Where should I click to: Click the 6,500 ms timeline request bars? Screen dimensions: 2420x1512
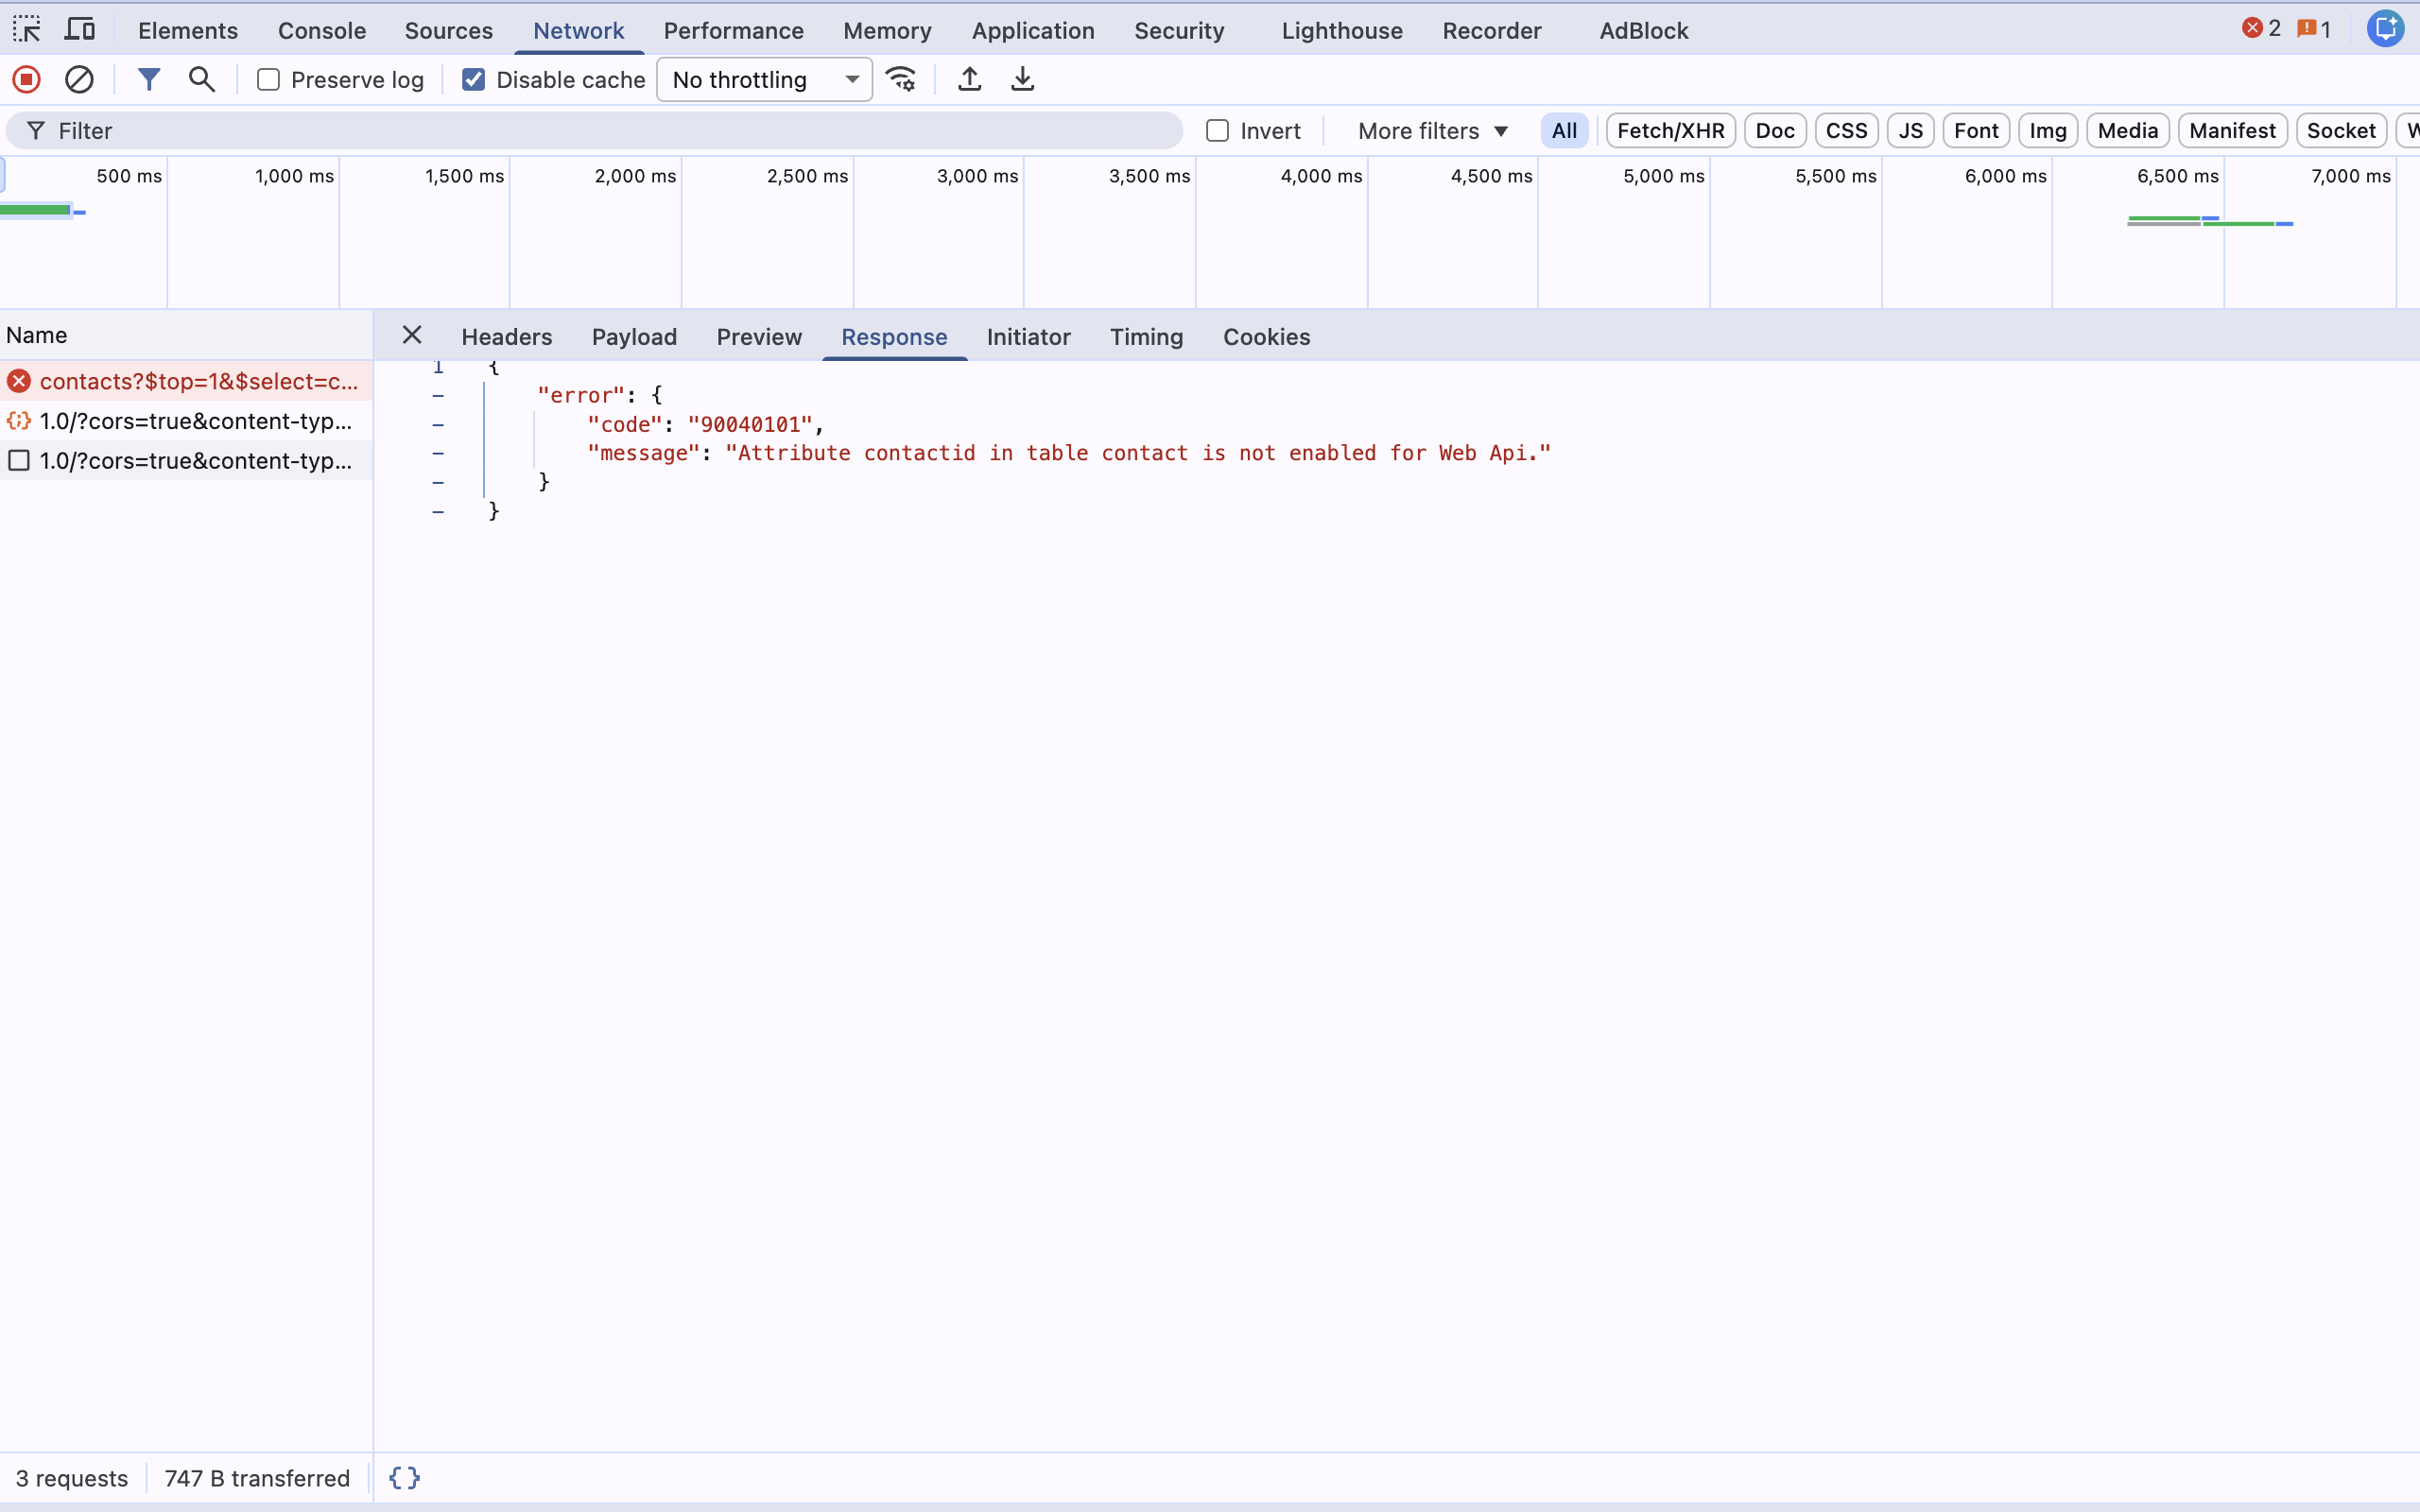[x=2210, y=221]
